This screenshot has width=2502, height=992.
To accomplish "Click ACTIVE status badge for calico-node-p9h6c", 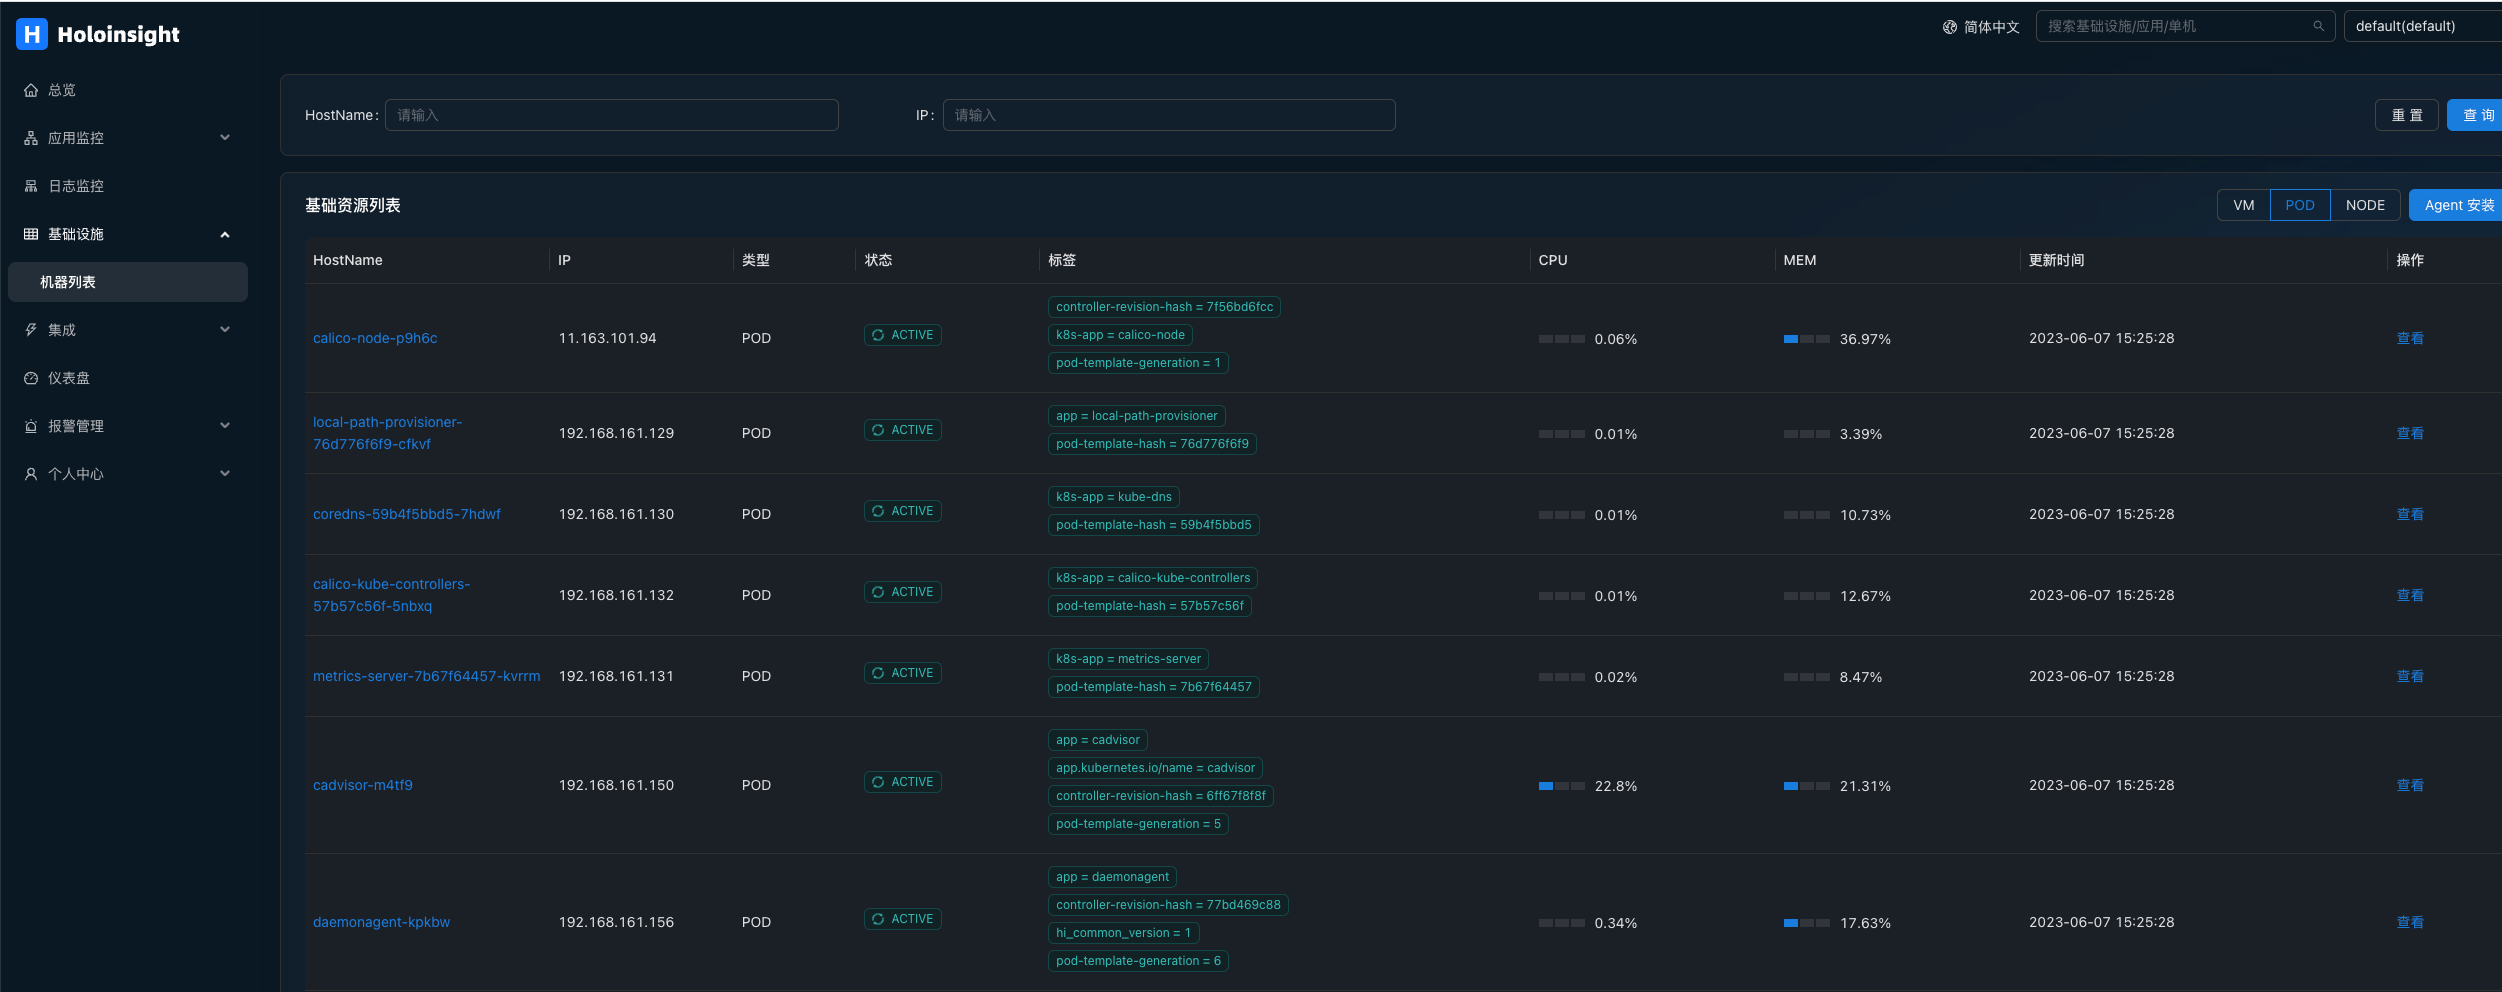I will [902, 335].
